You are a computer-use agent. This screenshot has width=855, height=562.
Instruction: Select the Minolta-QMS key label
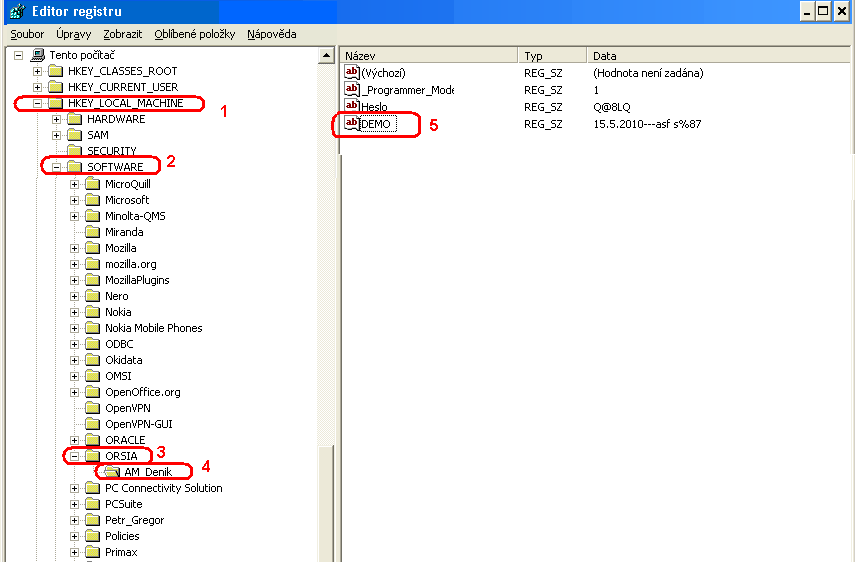135,216
